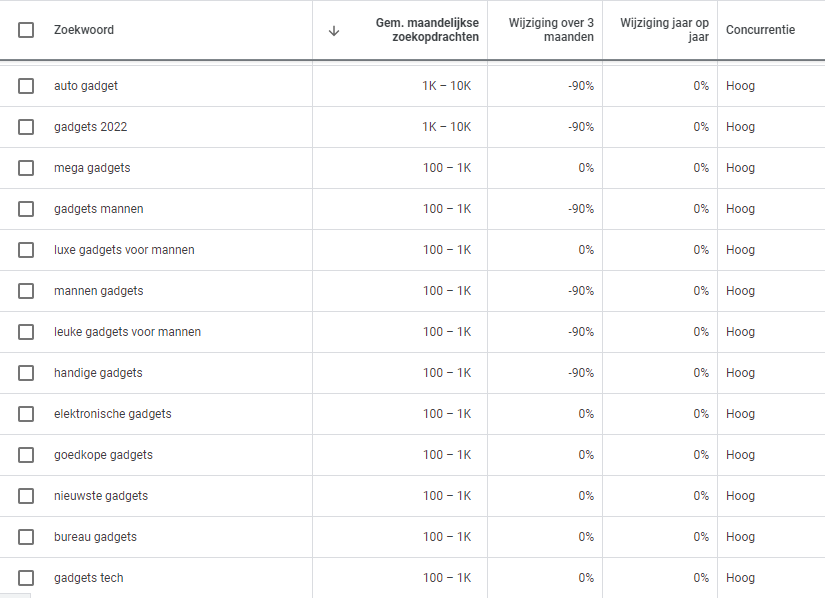Tick the select-all checkbox in header

pyautogui.click(x=26, y=30)
